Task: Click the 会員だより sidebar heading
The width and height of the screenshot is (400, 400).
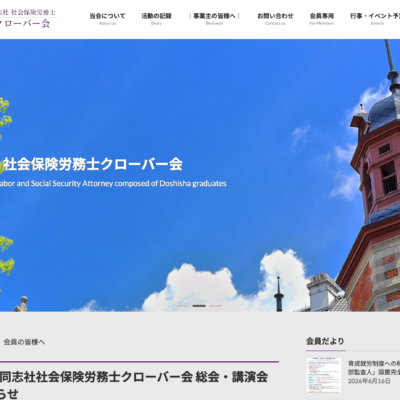Action: 325,341
